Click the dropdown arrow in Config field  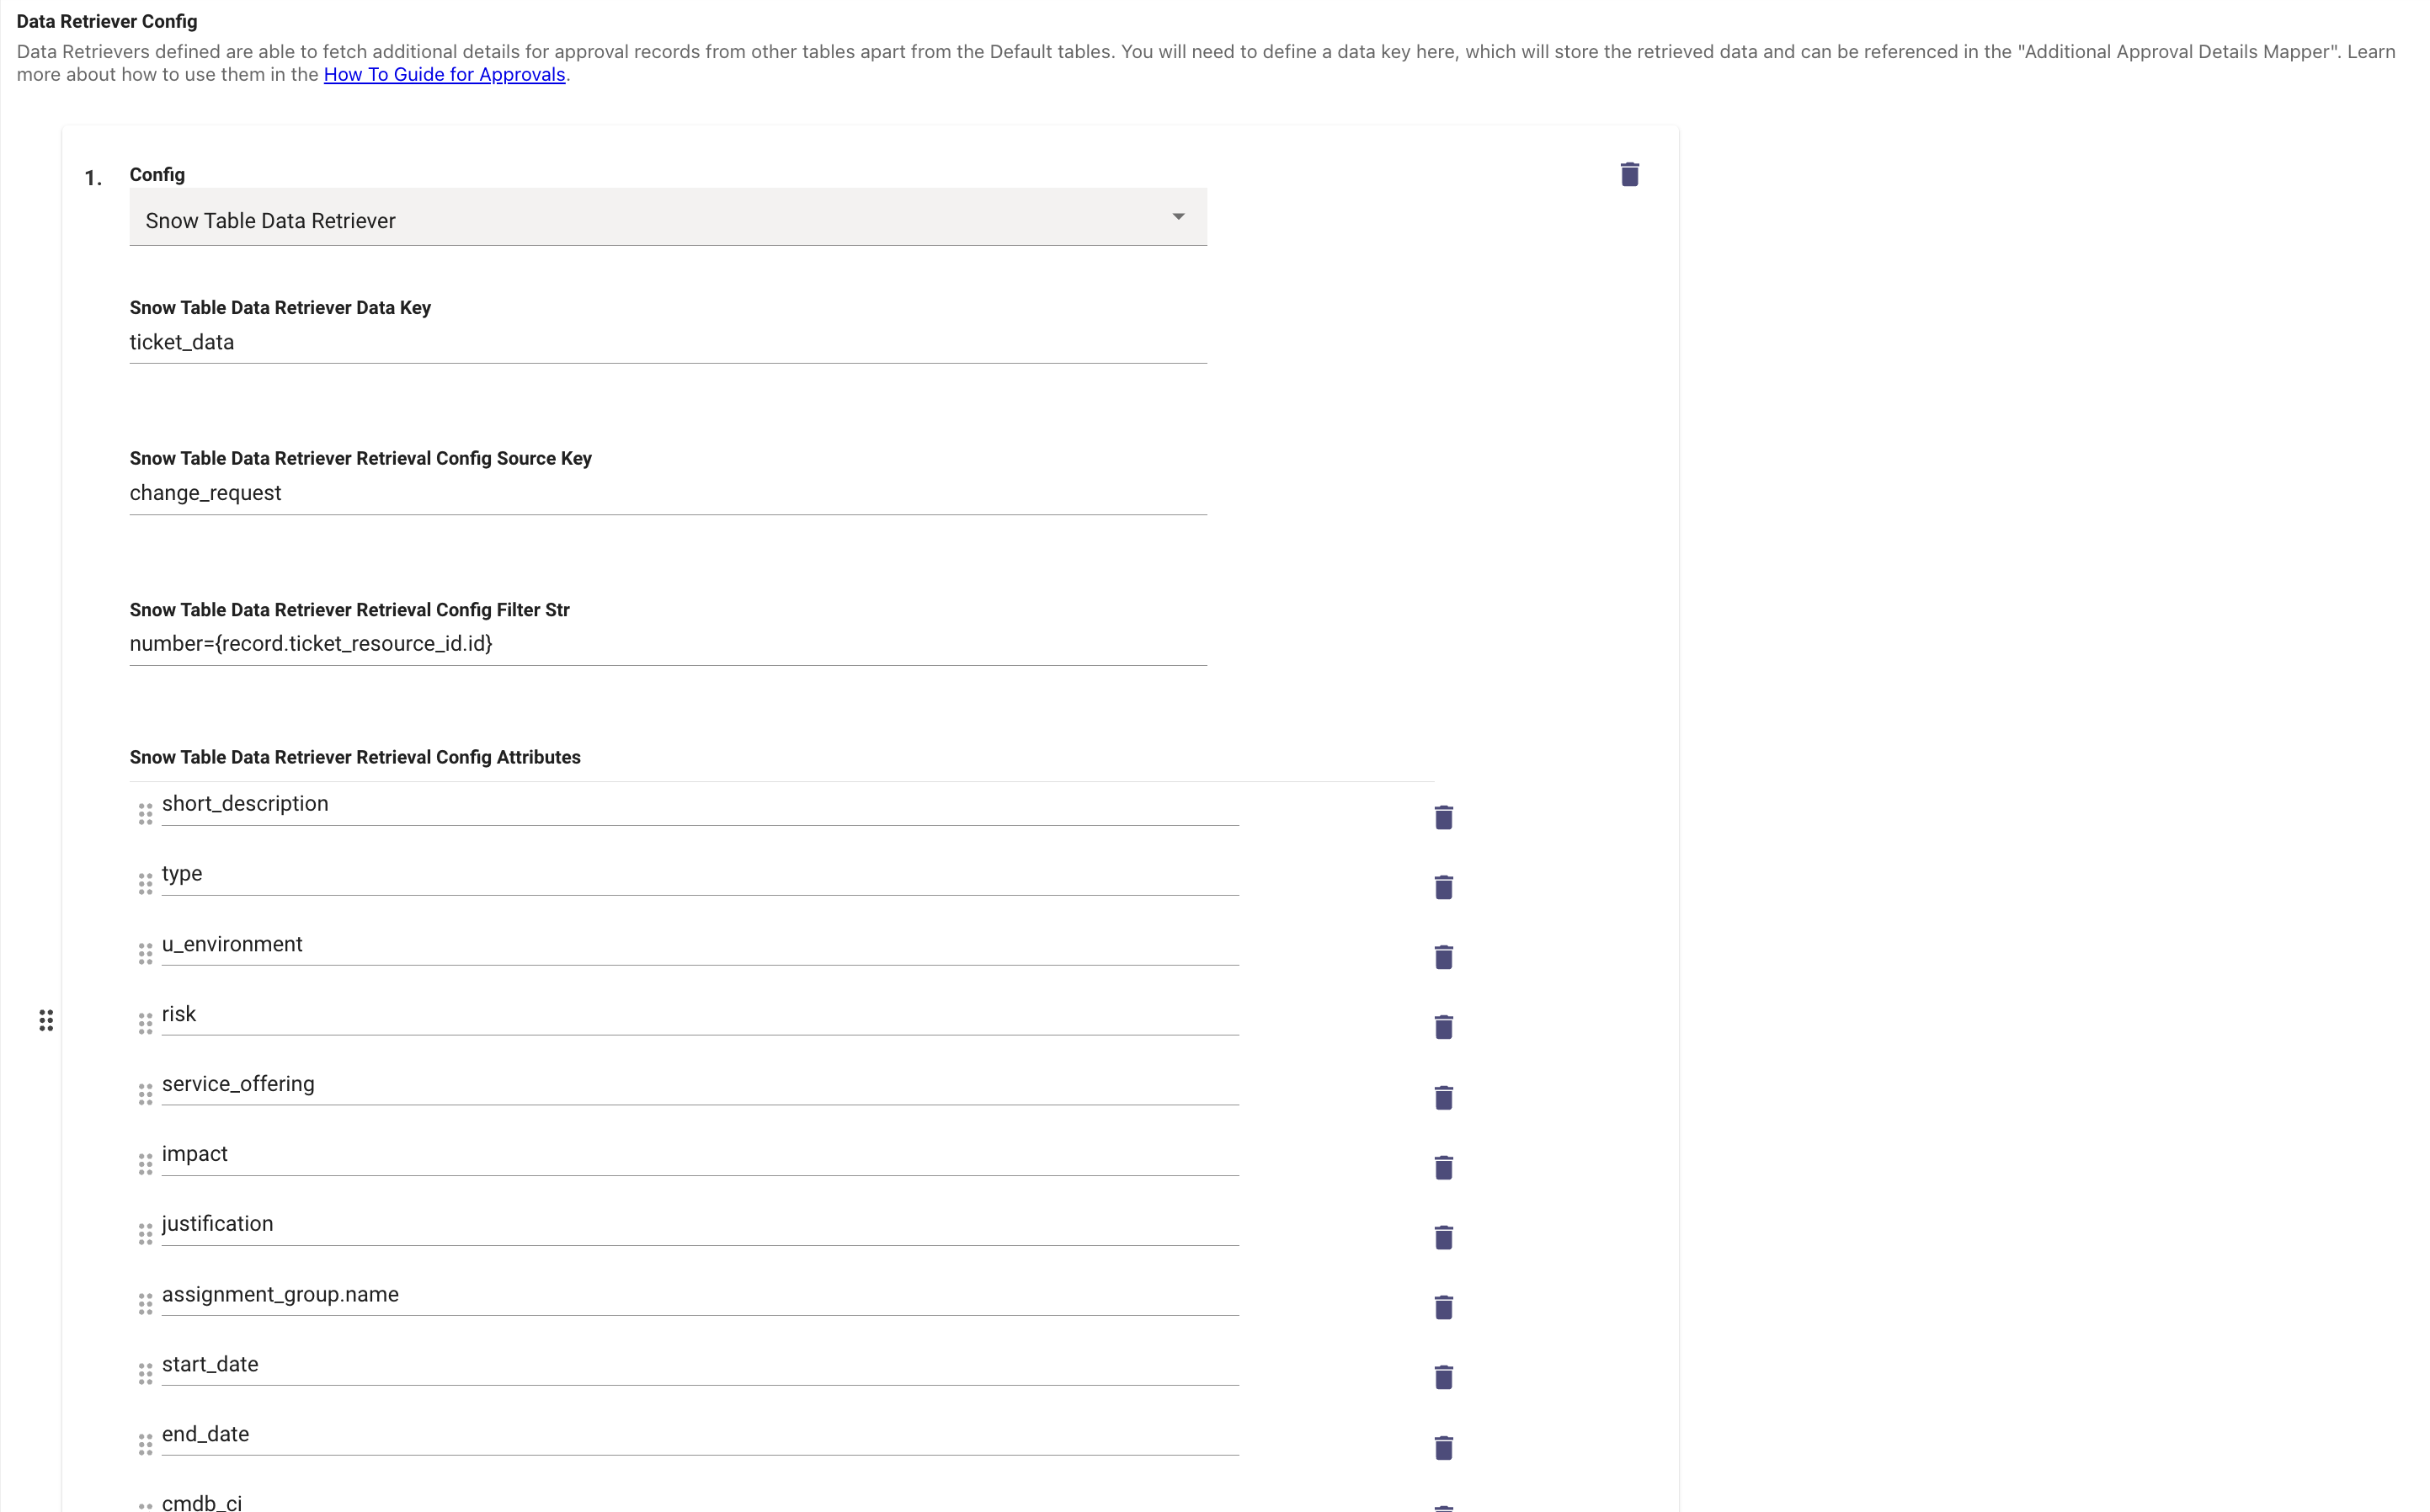pos(1178,217)
